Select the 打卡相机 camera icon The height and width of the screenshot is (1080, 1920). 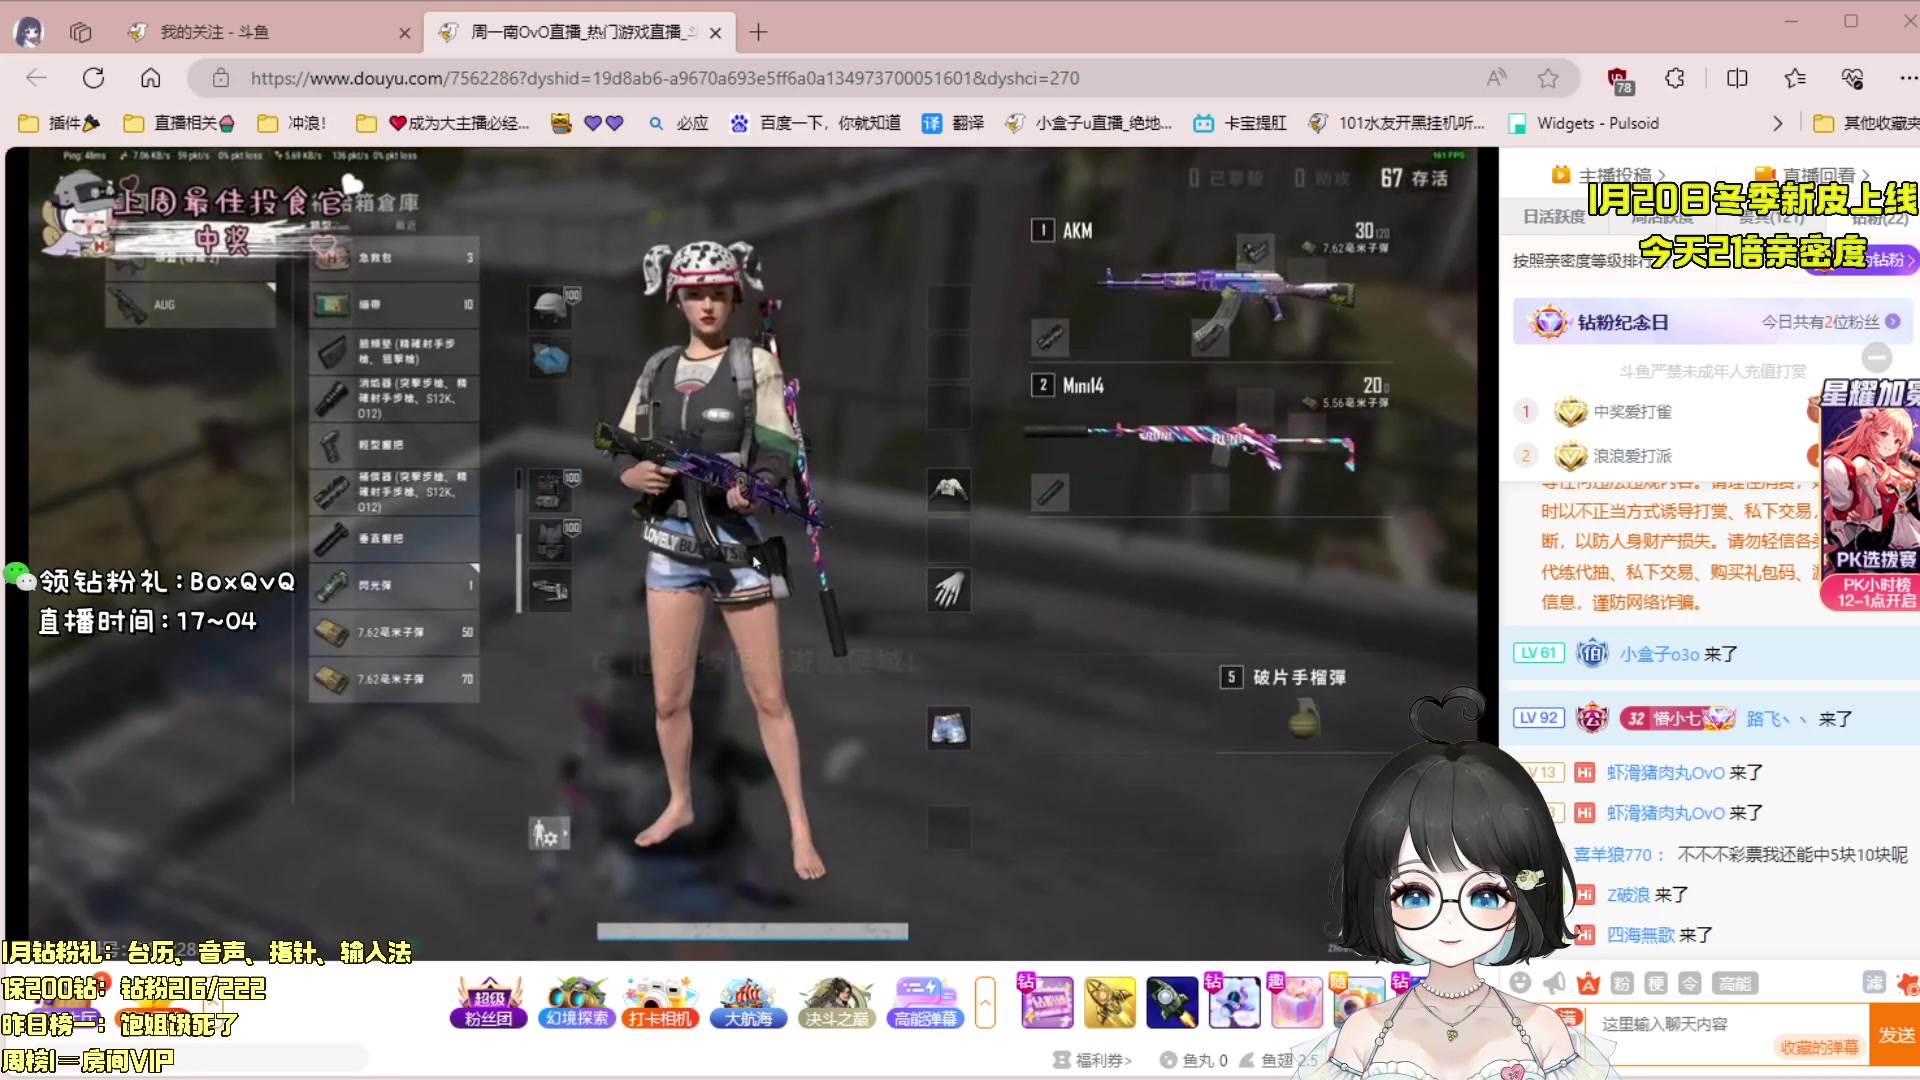(661, 1000)
